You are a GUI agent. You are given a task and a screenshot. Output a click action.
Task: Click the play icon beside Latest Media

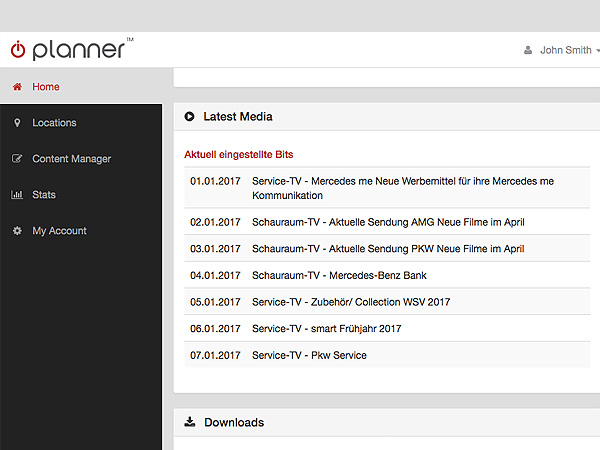189,116
